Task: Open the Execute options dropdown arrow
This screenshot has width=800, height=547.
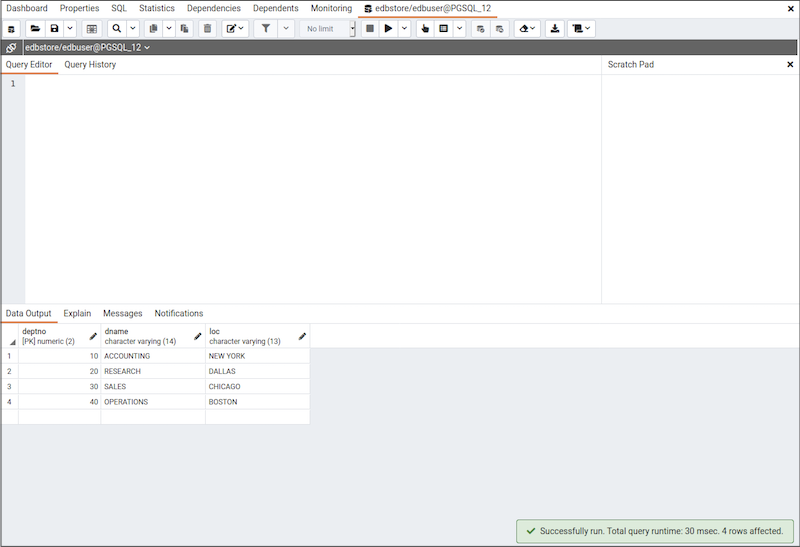Action: (x=404, y=29)
